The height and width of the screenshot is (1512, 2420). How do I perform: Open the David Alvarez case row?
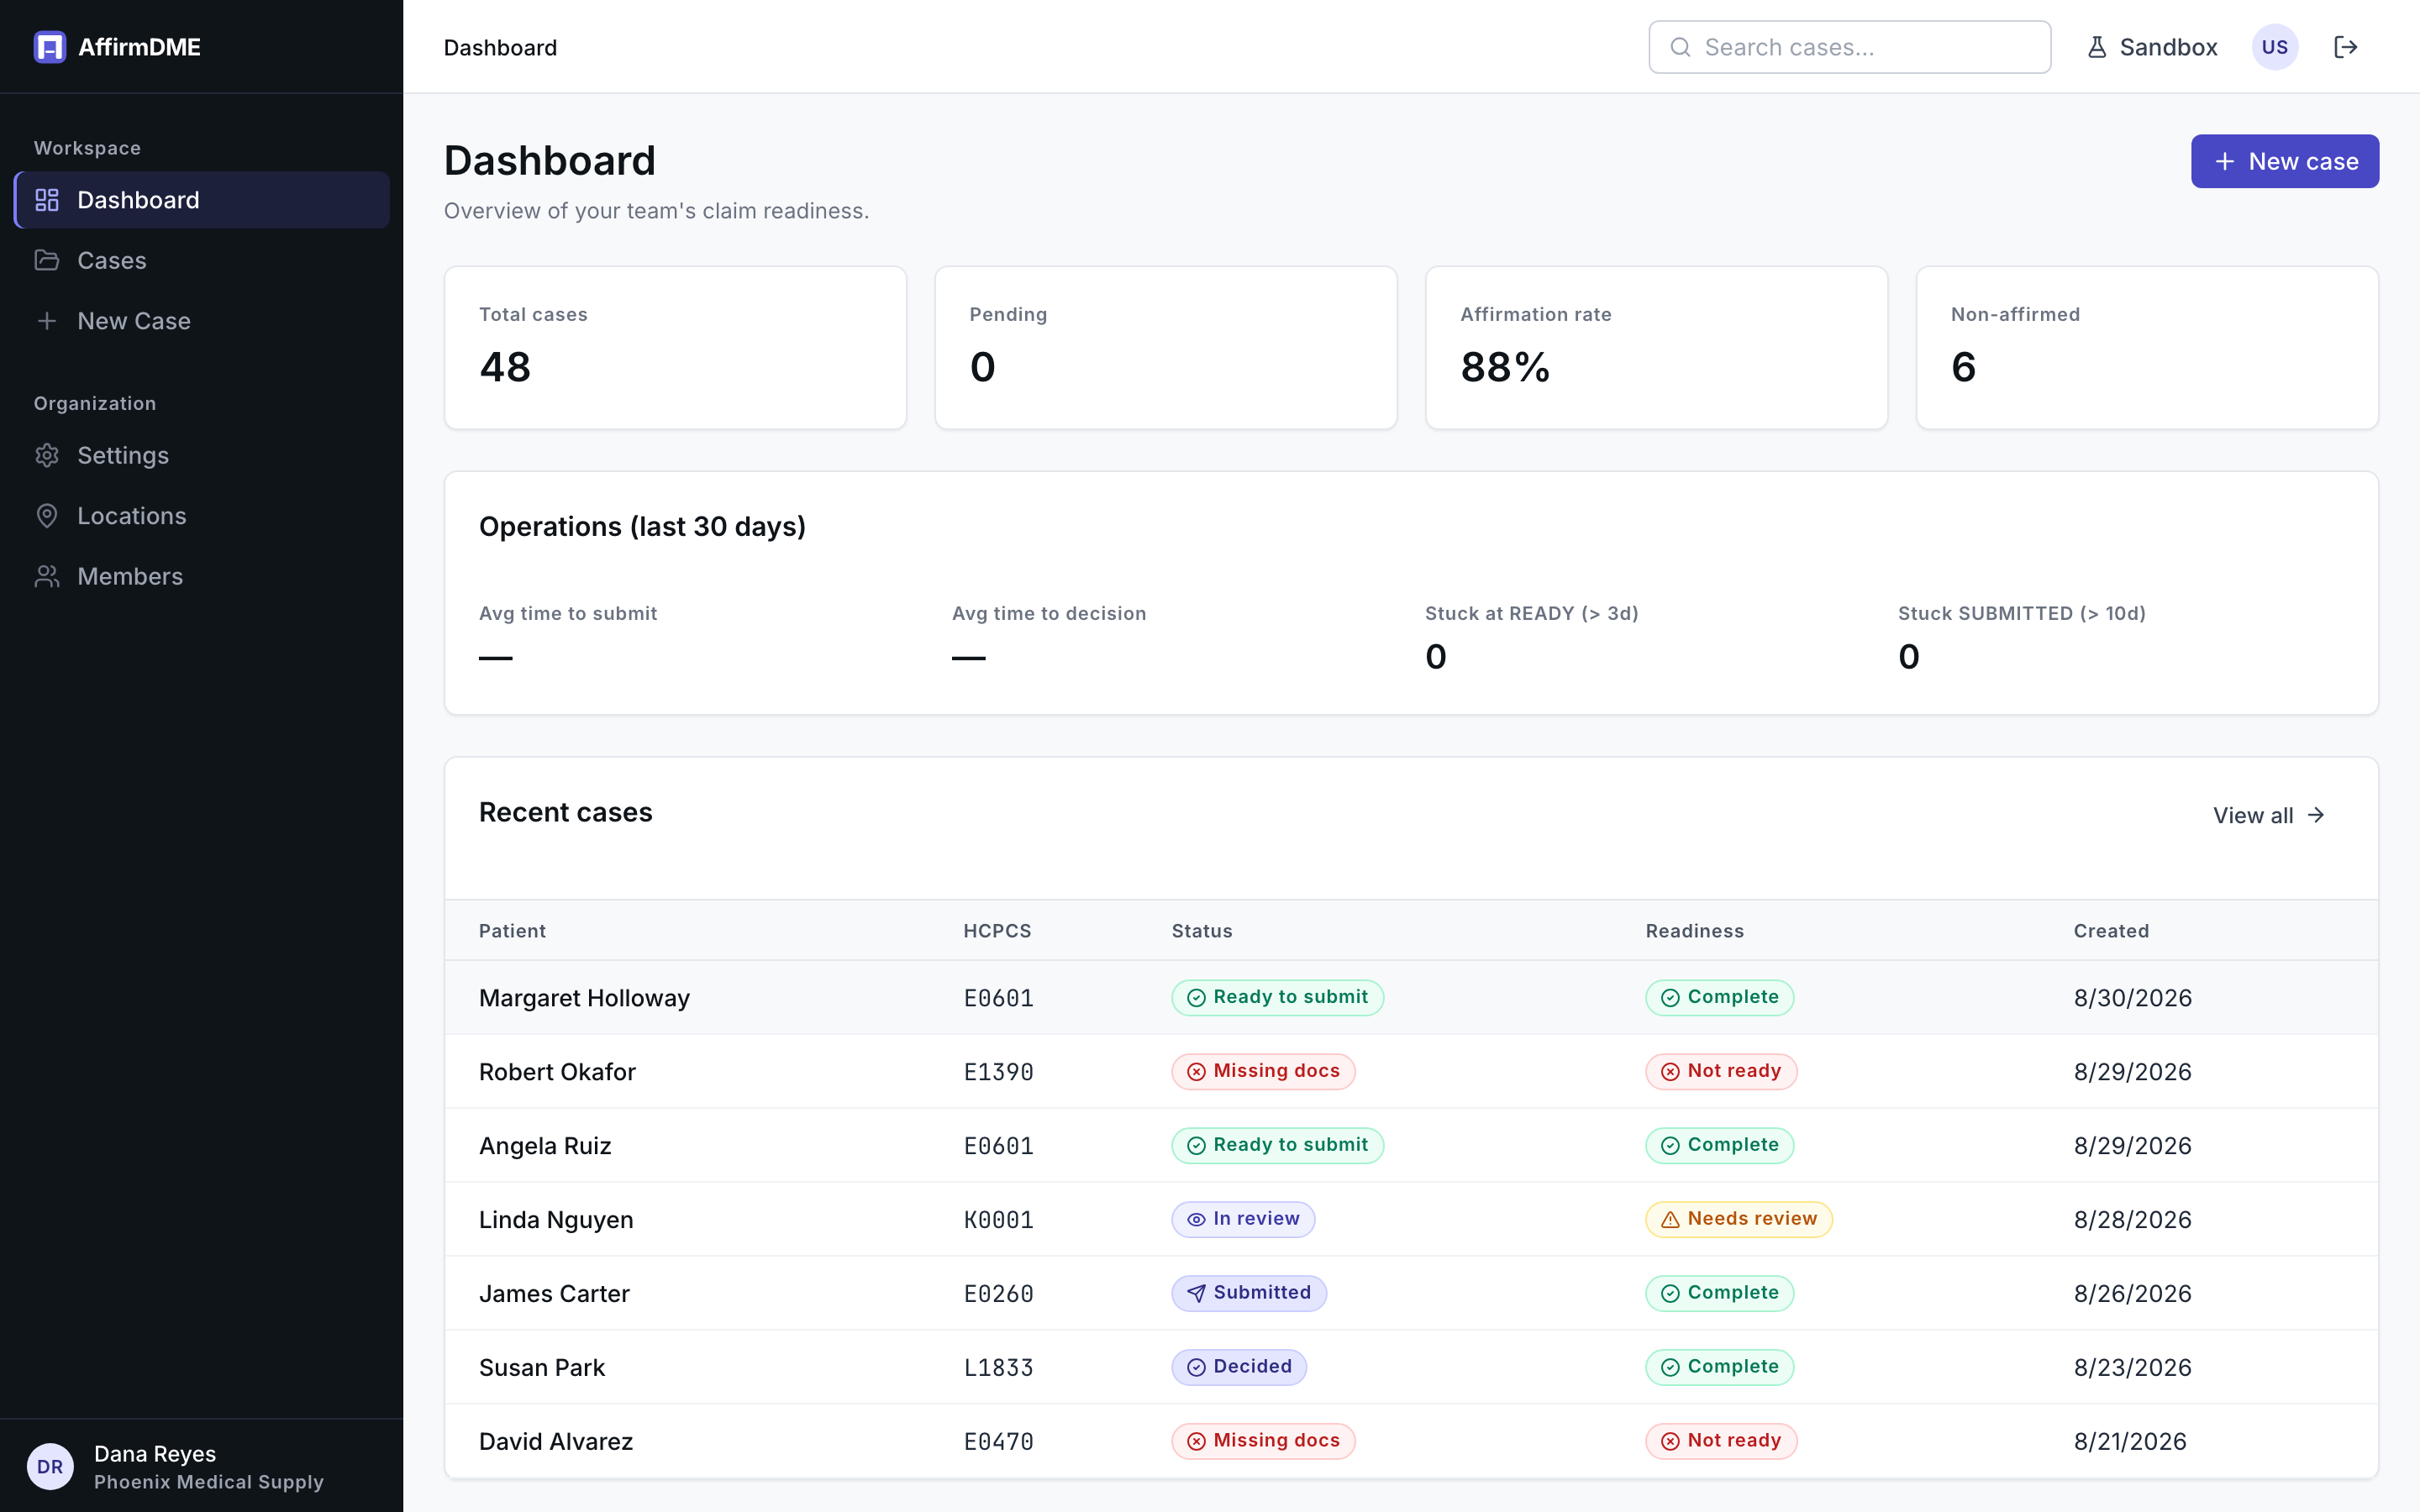click(1411, 1441)
